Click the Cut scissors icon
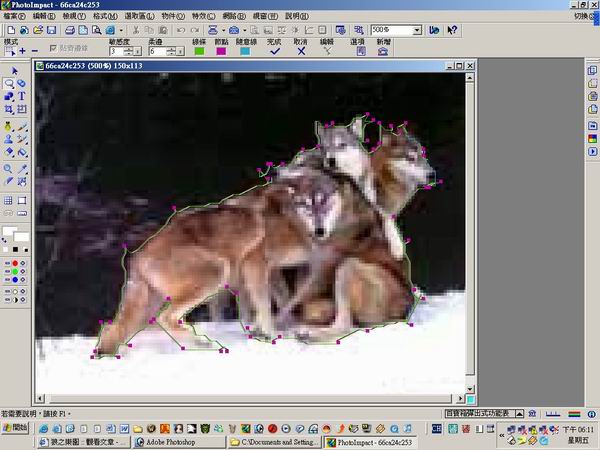This screenshot has height=450, width=600. tap(135, 30)
